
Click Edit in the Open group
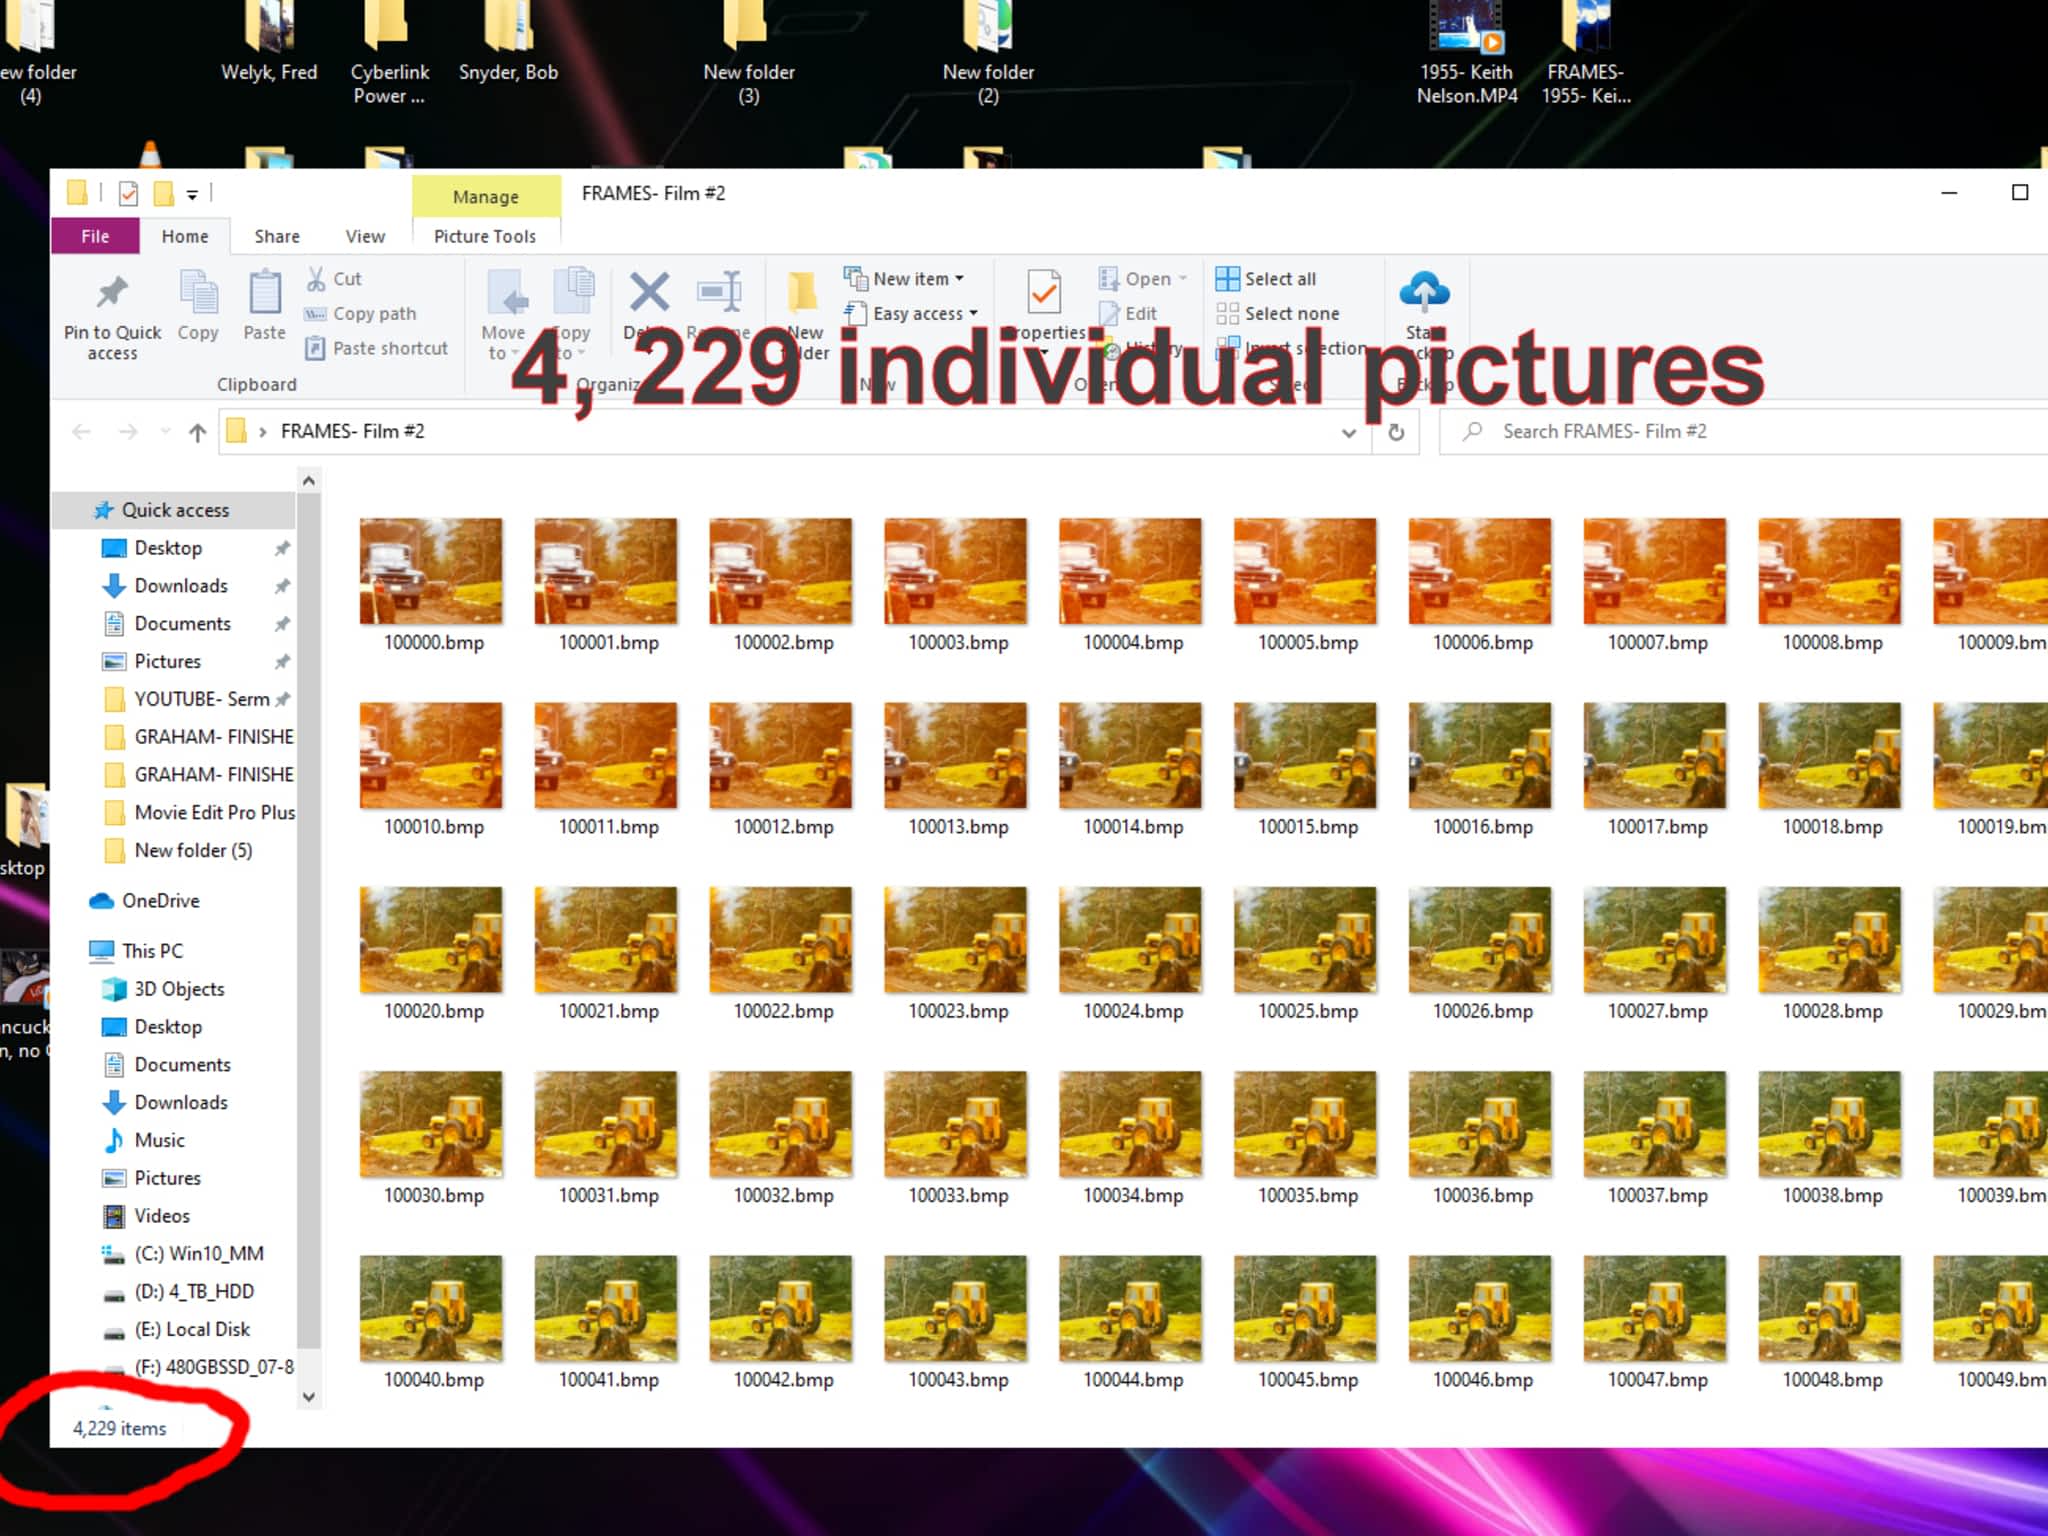[1128, 314]
